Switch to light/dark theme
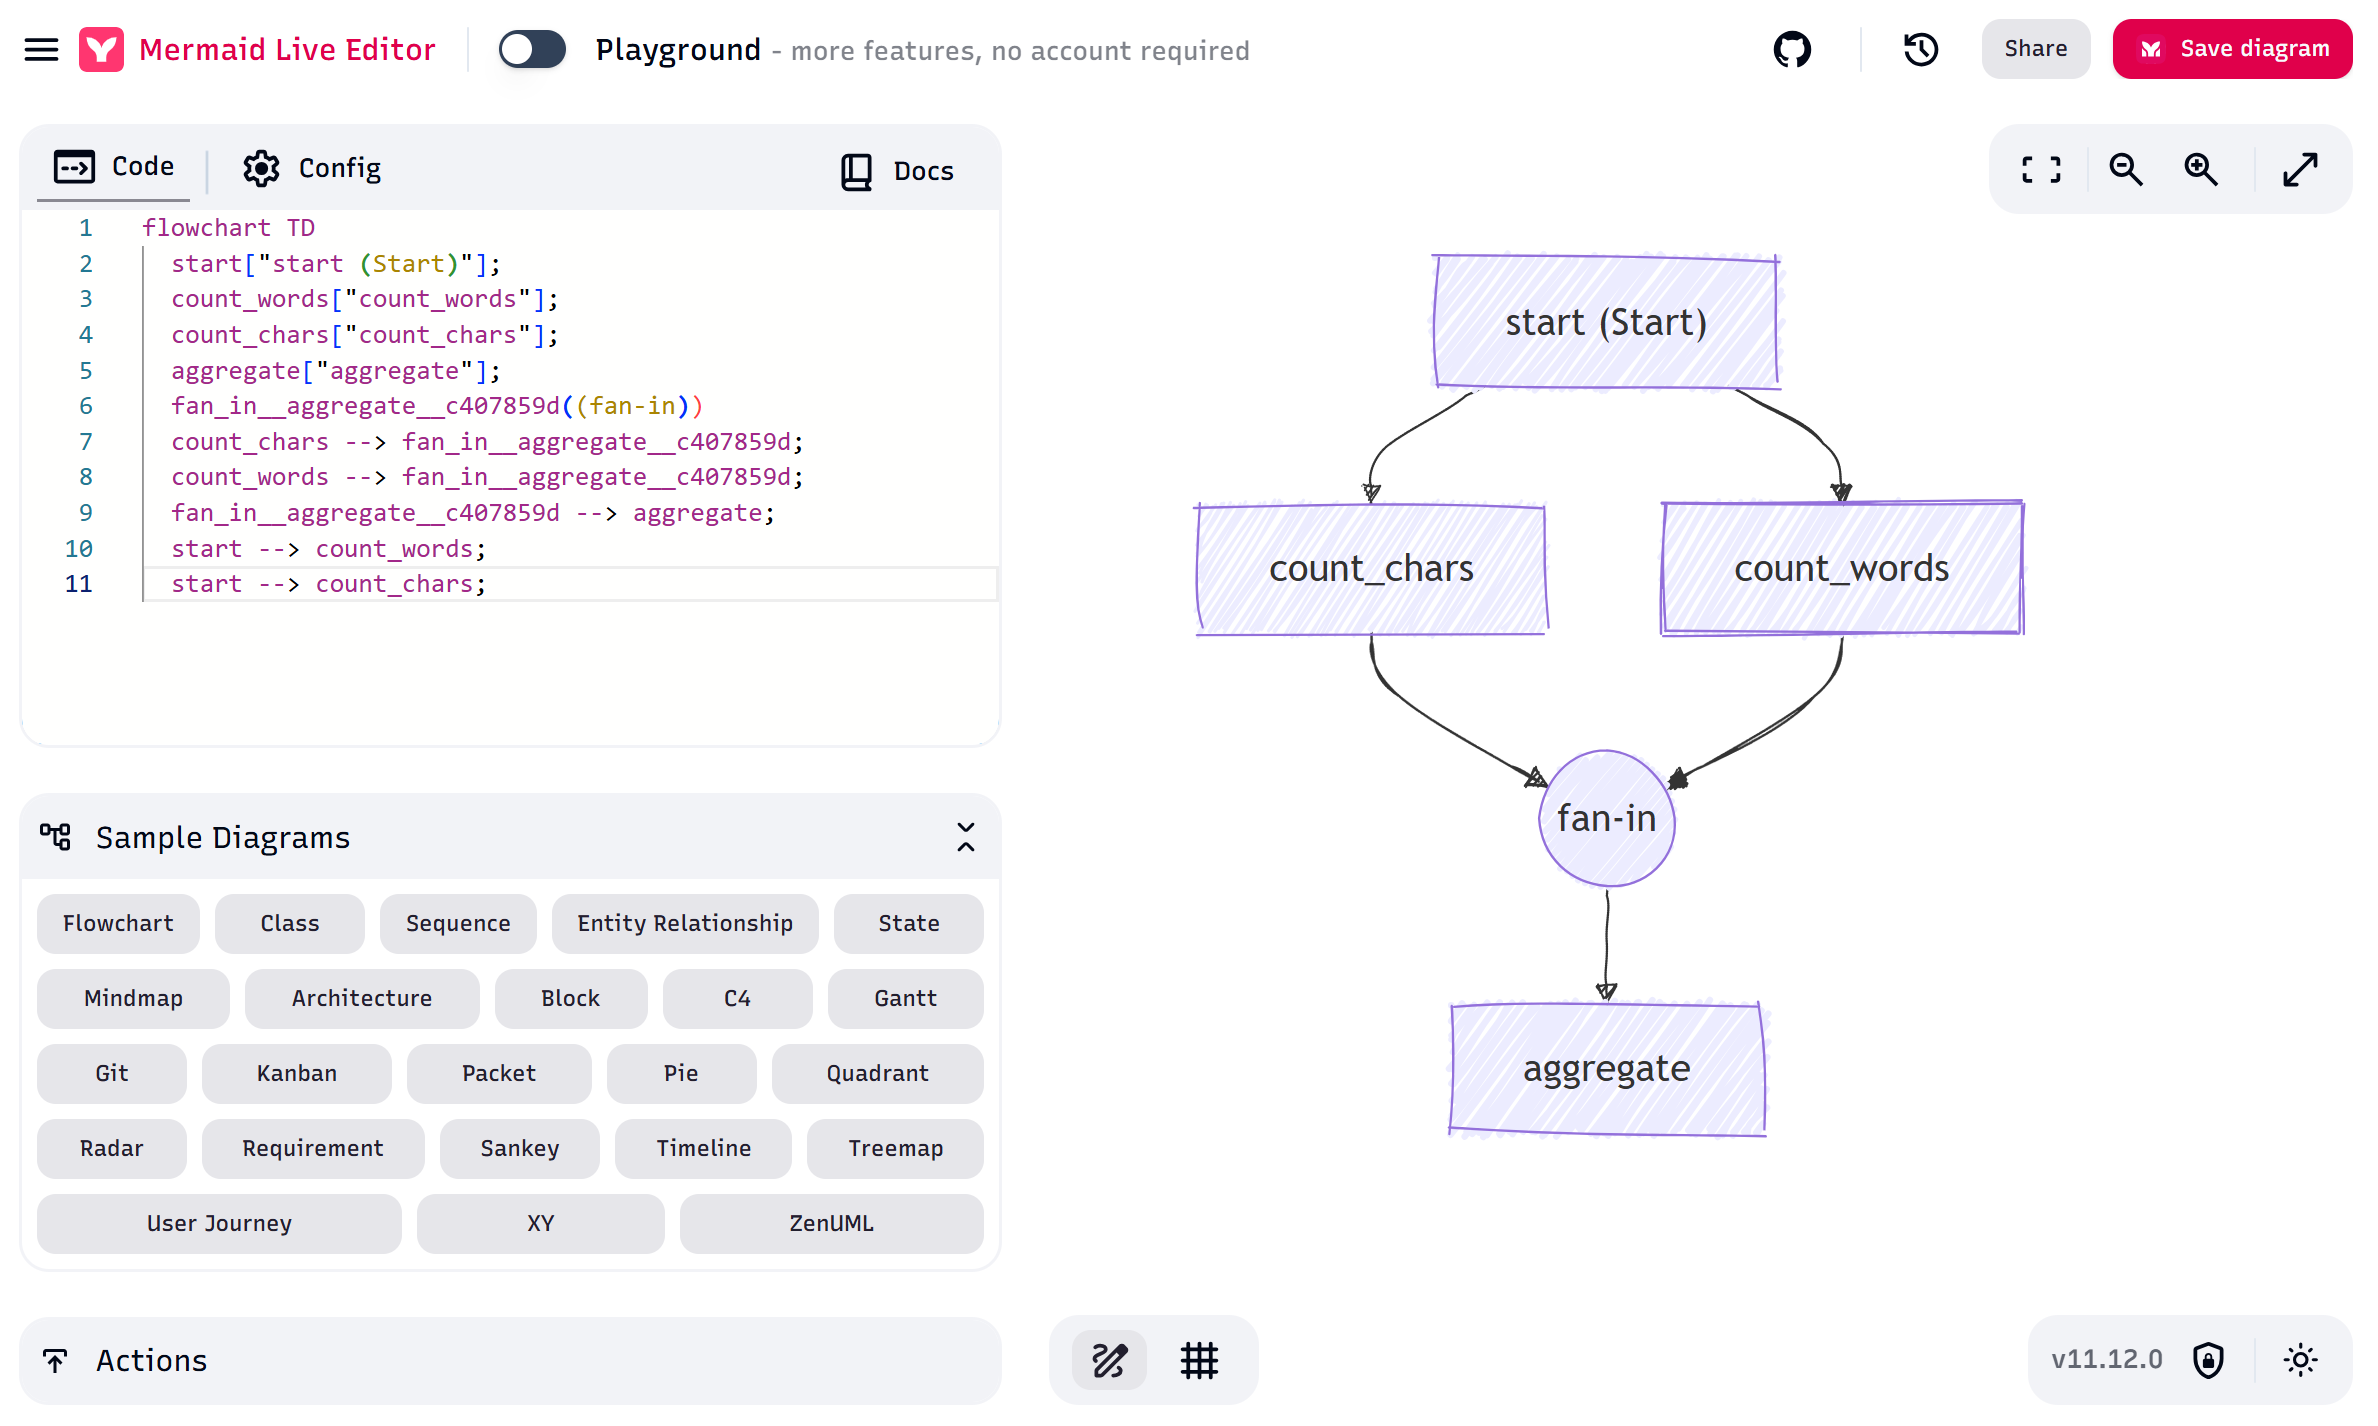This screenshot has height=1426, width=2378. (x=2300, y=1360)
